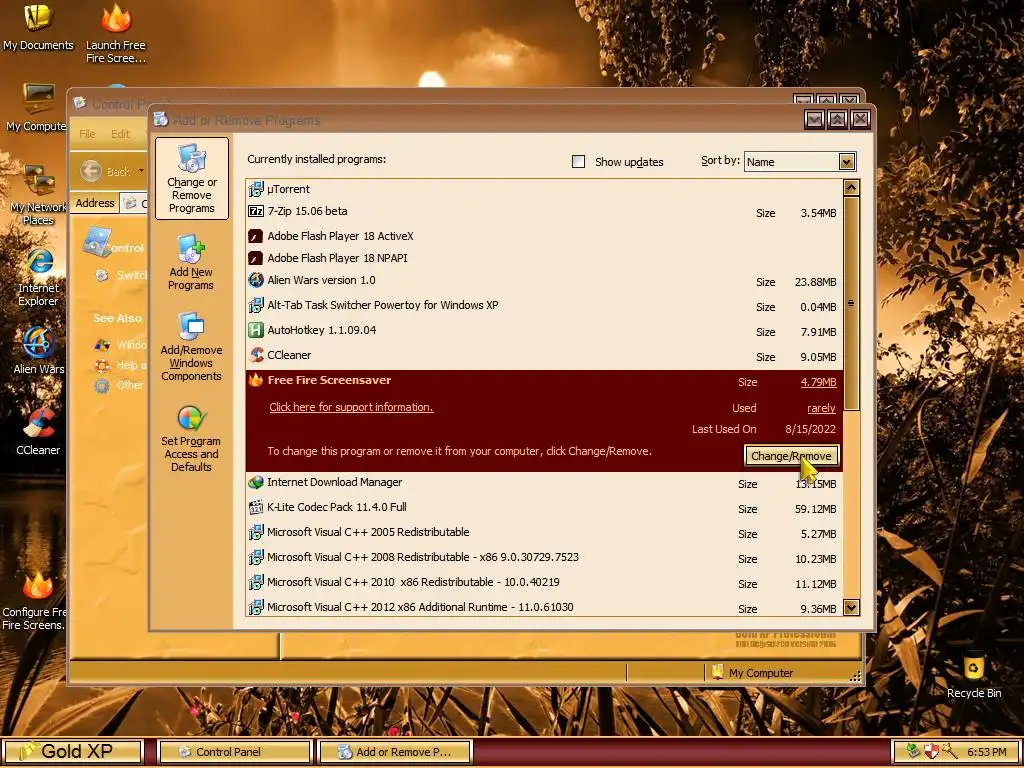Click Adobe Flash Player 18 NPAPI icon
Image resolution: width=1024 pixels, height=768 pixels.
(x=255, y=259)
